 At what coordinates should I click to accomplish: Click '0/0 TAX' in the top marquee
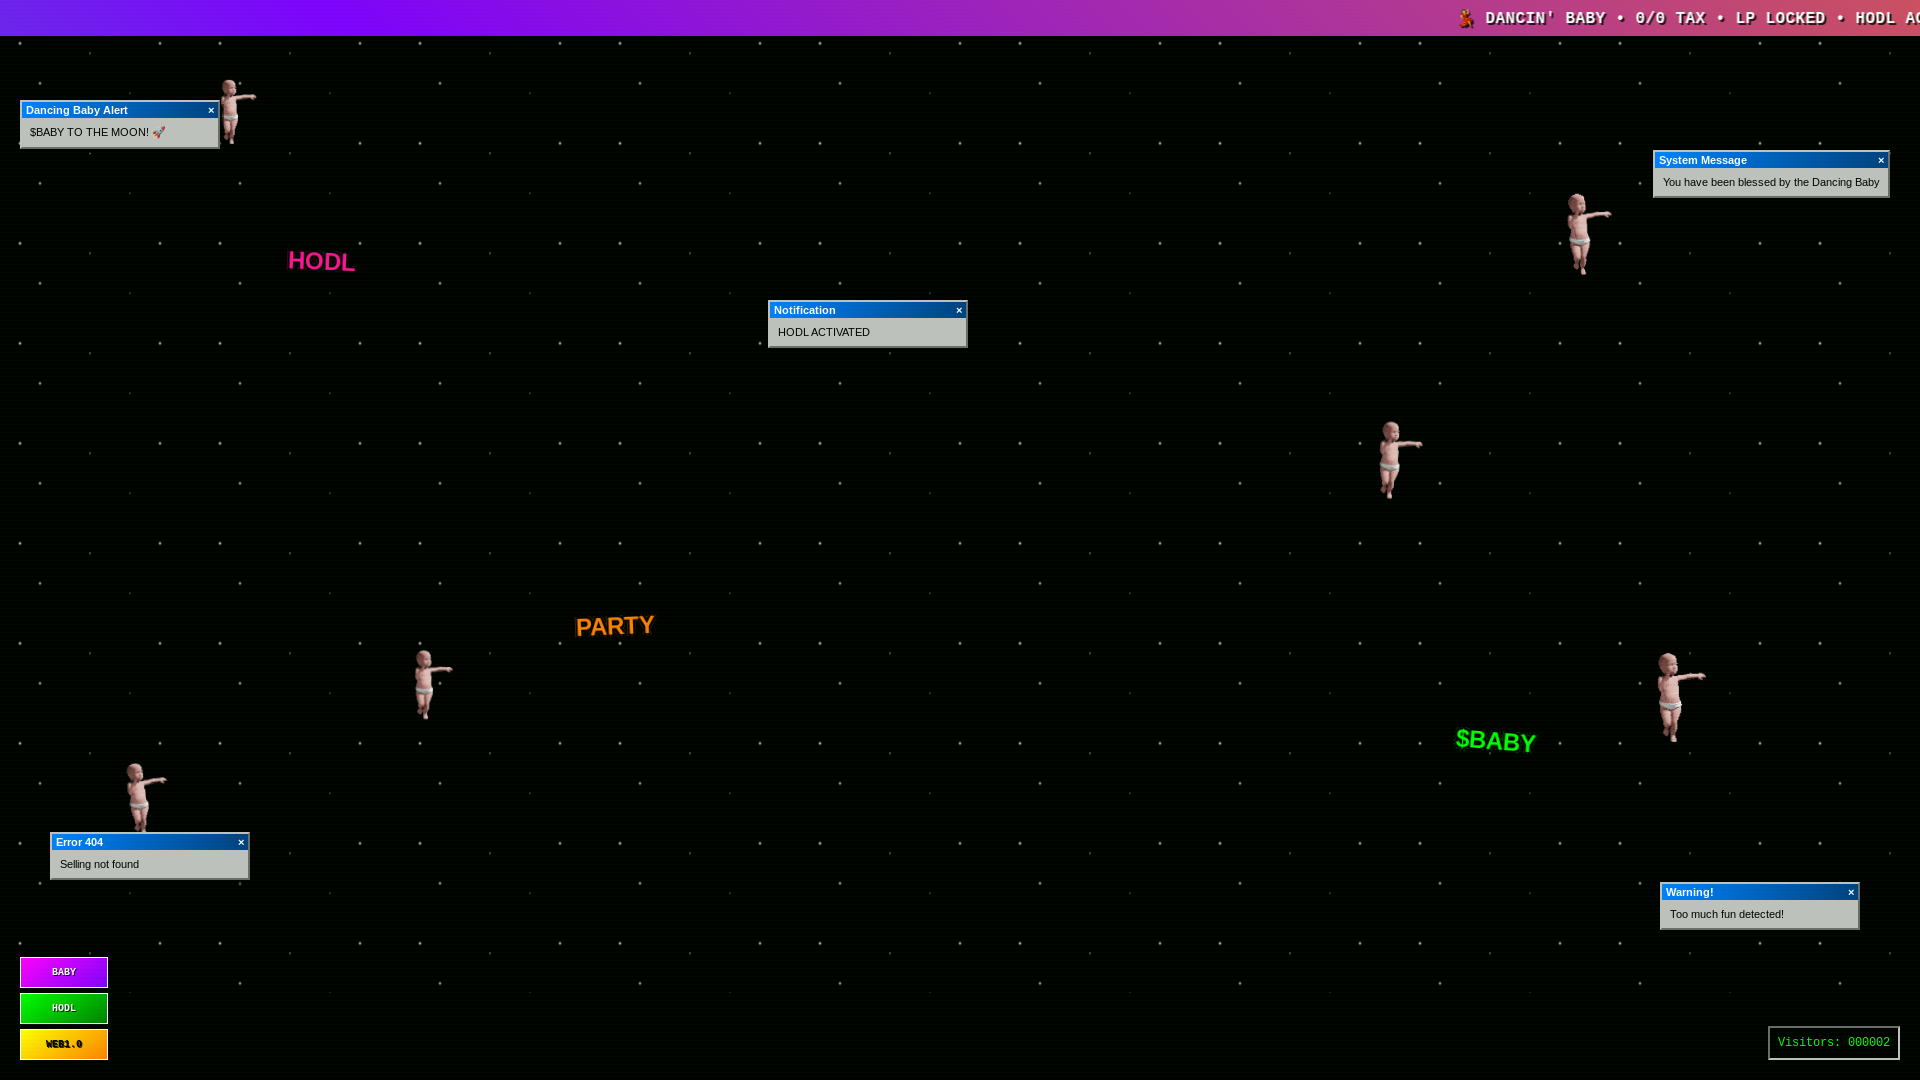point(1670,18)
